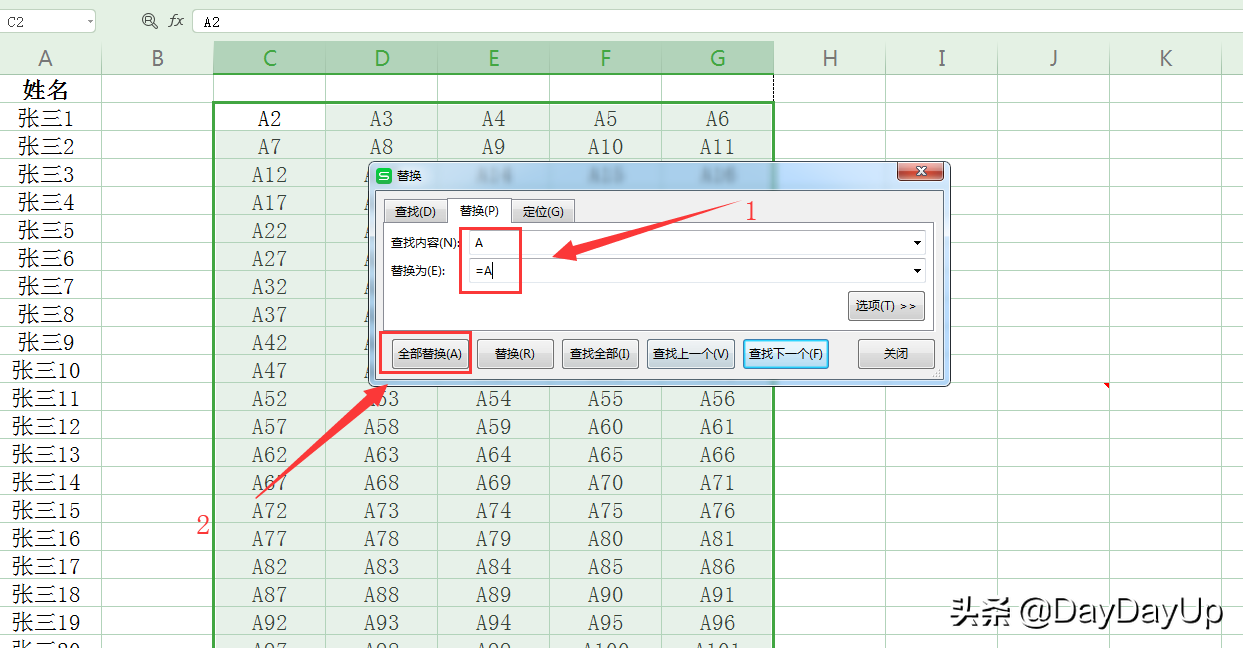Select column K header
The height and width of the screenshot is (648, 1243).
pos(1165,59)
